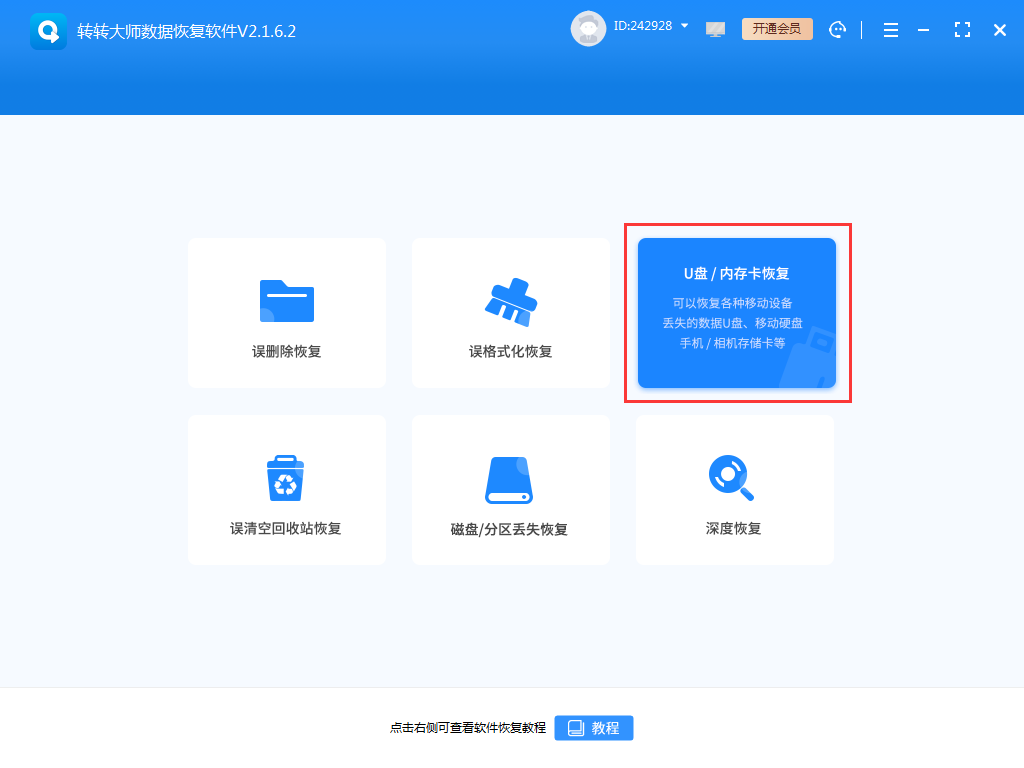Click the ID:242928 account text
The width and height of the screenshot is (1024, 768).
click(643, 26)
